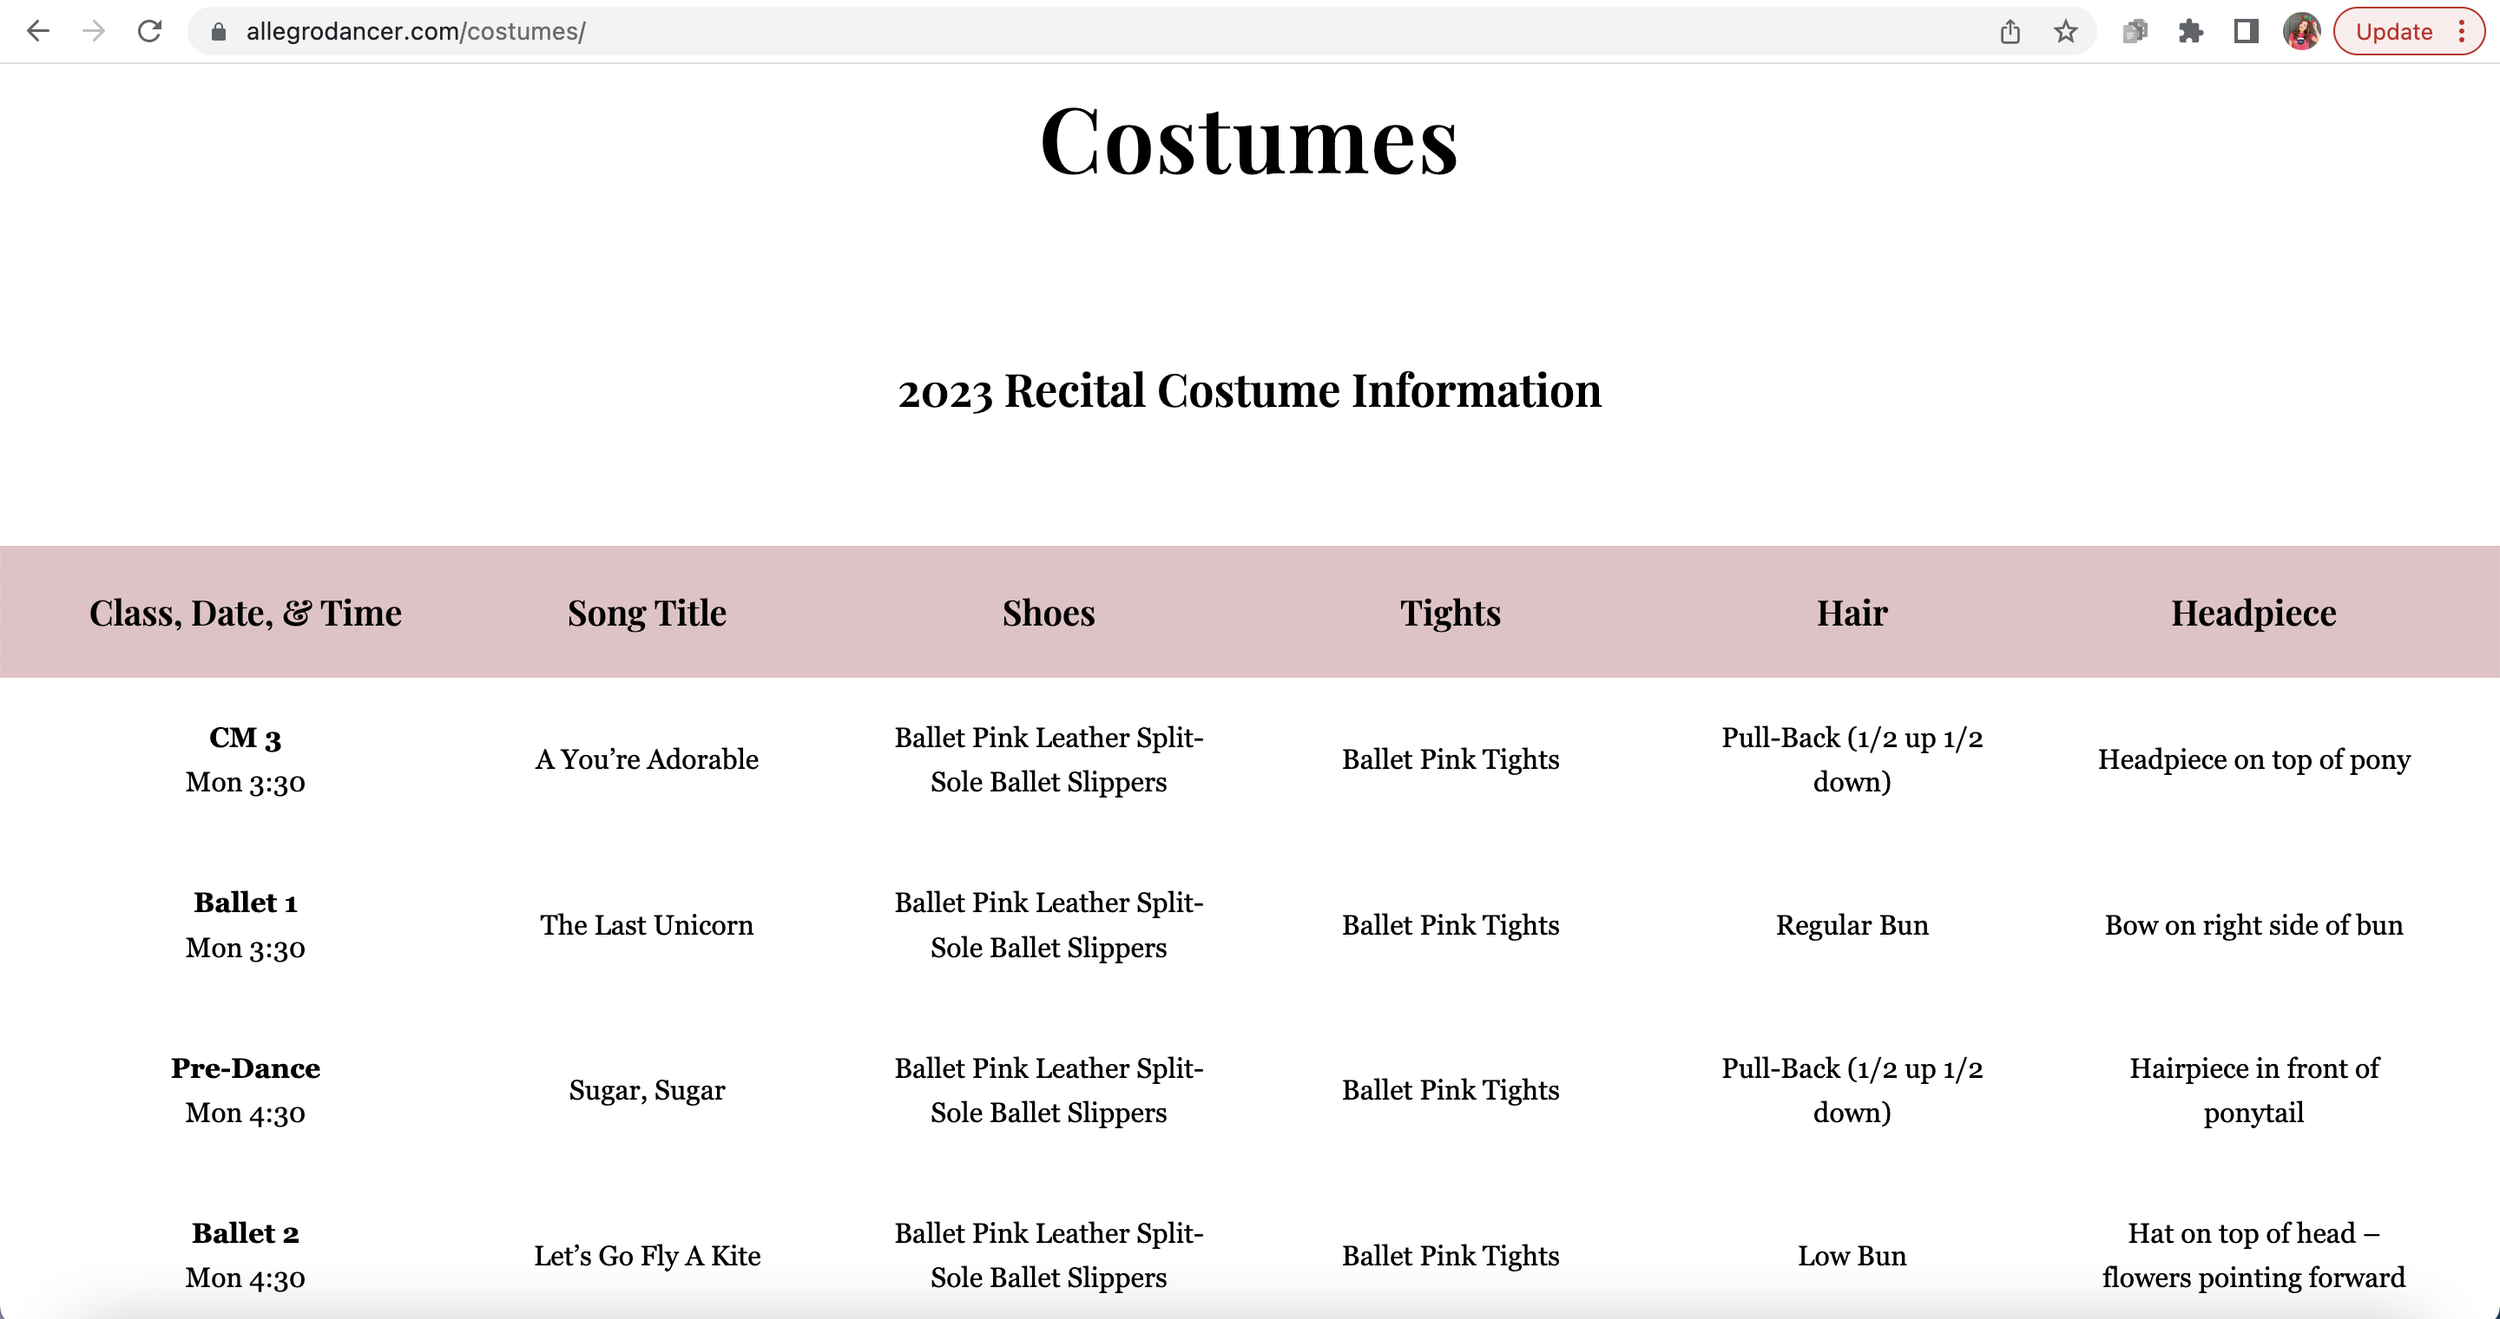Click the Update button

2393,32
